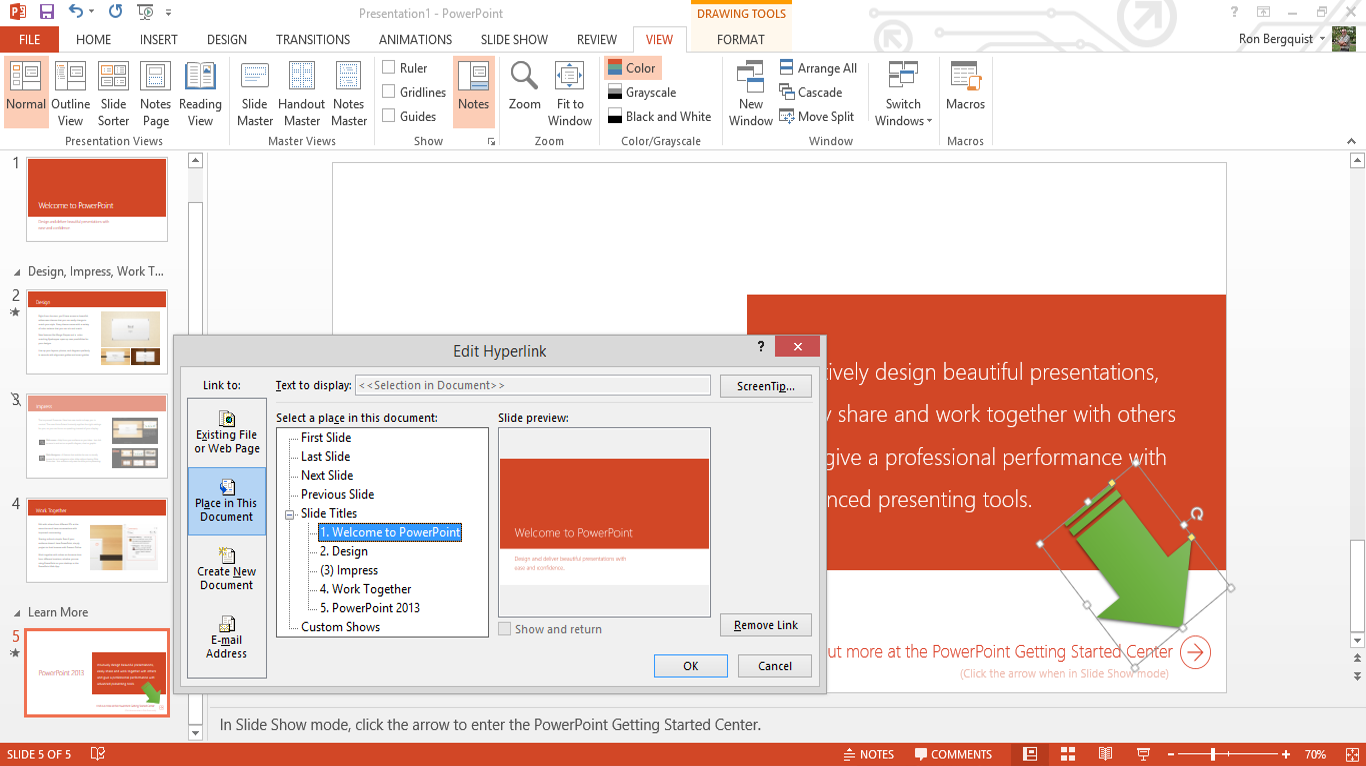Select Grayscale color mode
The height and width of the screenshot is (766, 1366).
(x=650, y=92)
